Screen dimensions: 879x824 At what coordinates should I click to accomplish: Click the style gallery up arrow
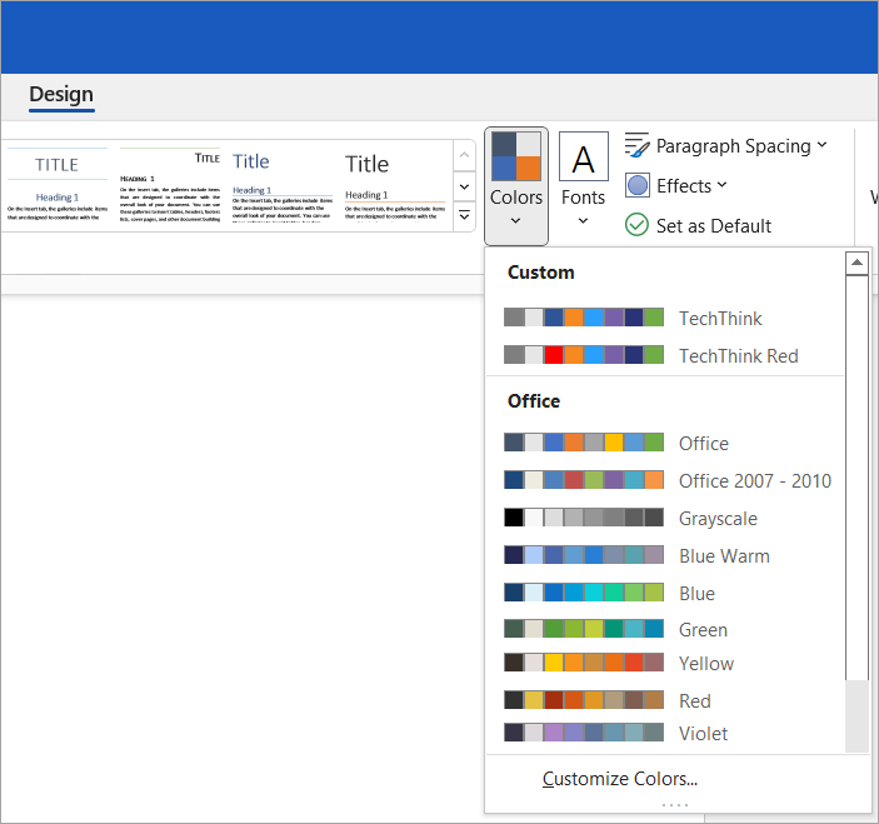(x=464, y=154)
